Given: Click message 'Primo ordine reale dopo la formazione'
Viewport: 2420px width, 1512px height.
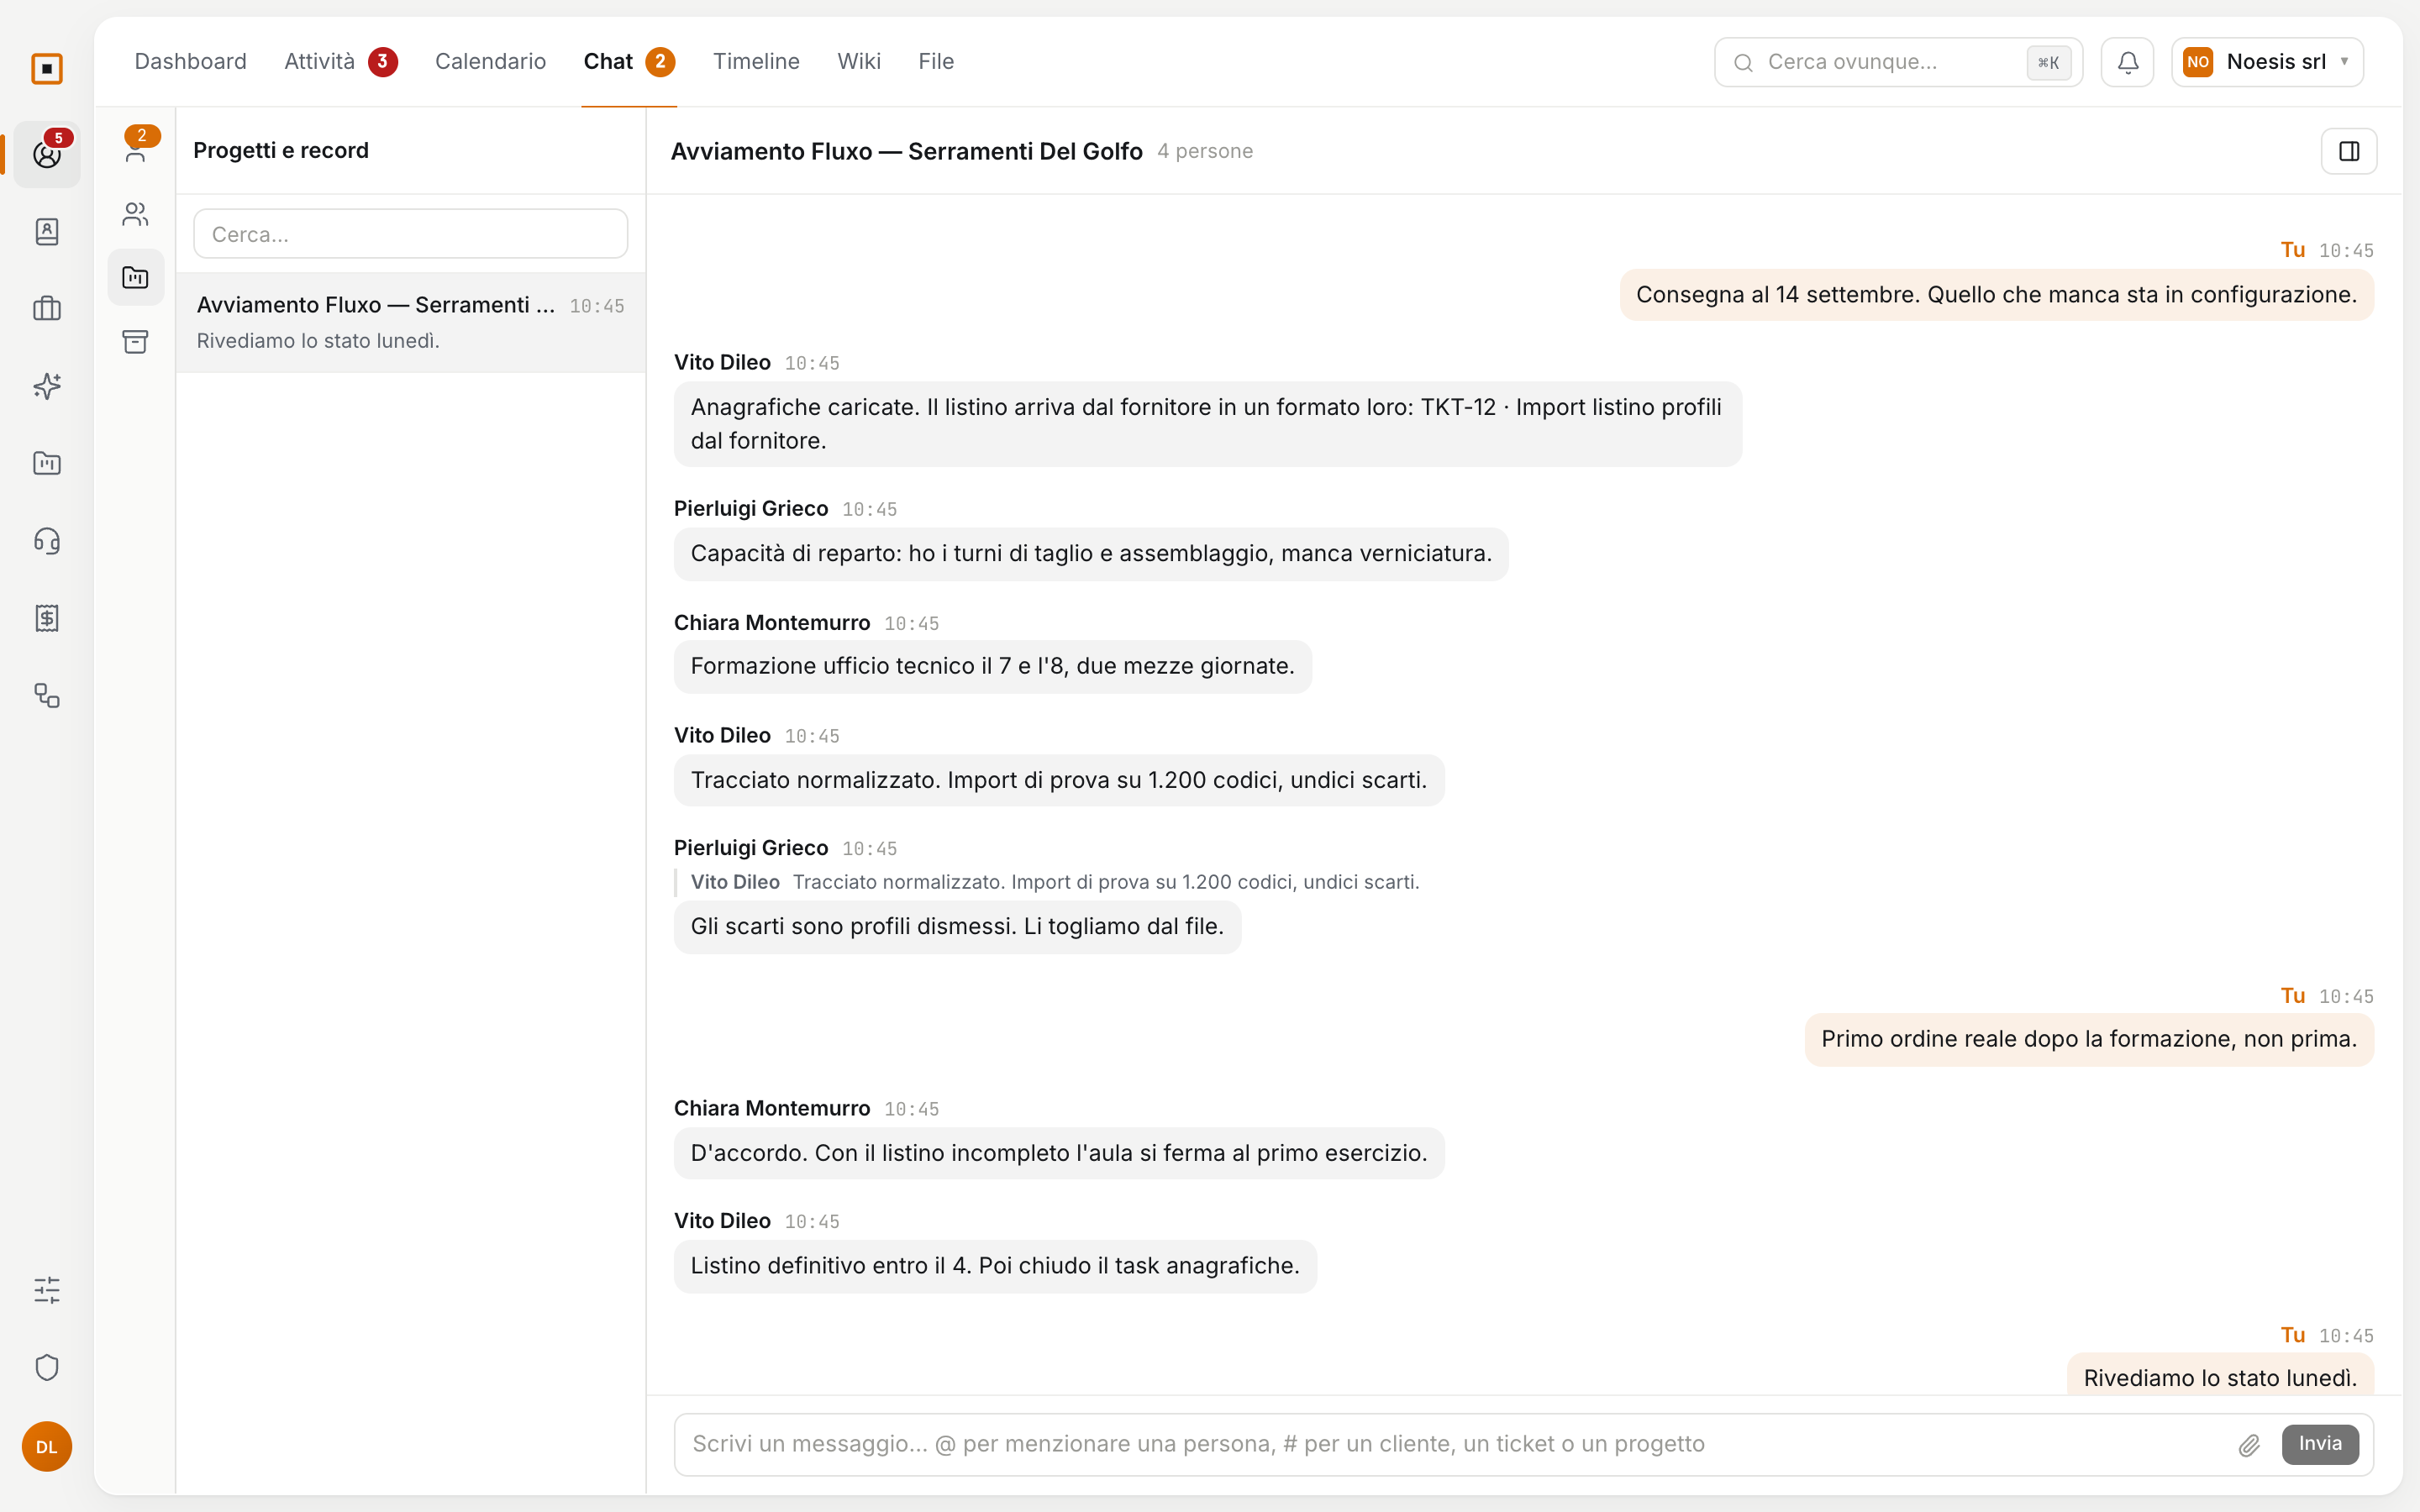Looking at the screenshot, I should pos(2089,1039).
